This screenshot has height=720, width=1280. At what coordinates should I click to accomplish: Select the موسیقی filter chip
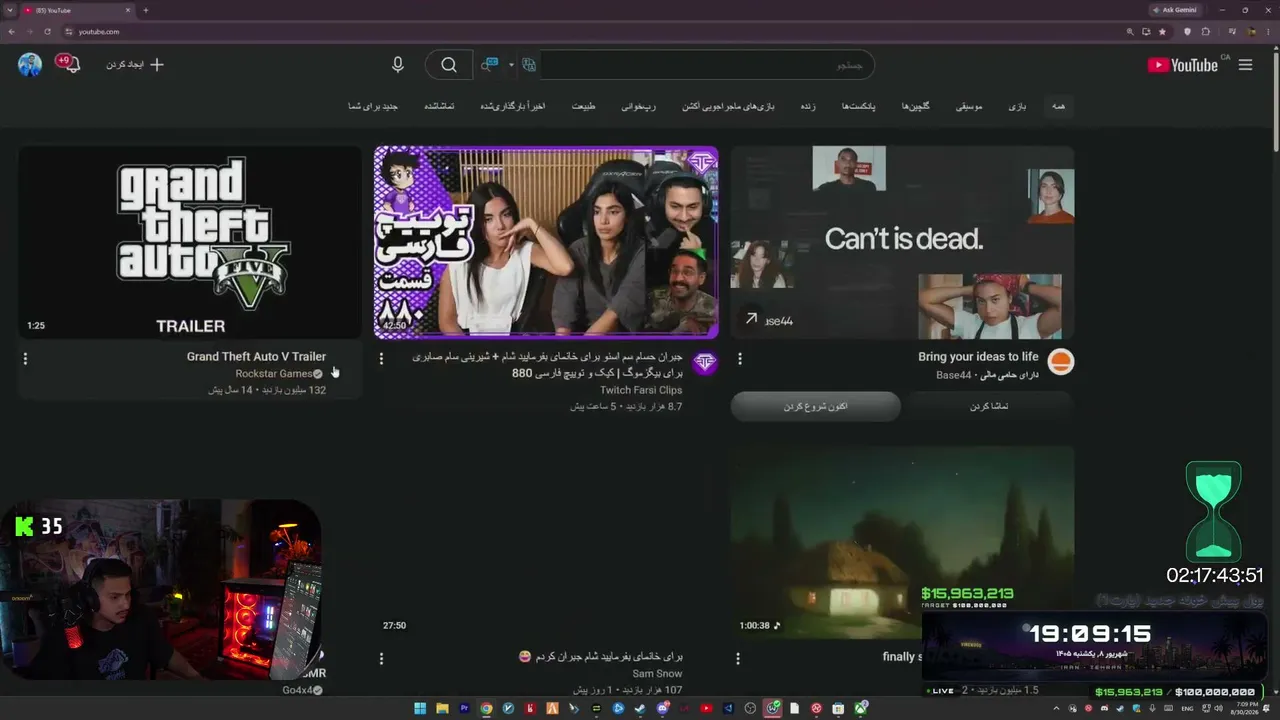pos(969,106)
